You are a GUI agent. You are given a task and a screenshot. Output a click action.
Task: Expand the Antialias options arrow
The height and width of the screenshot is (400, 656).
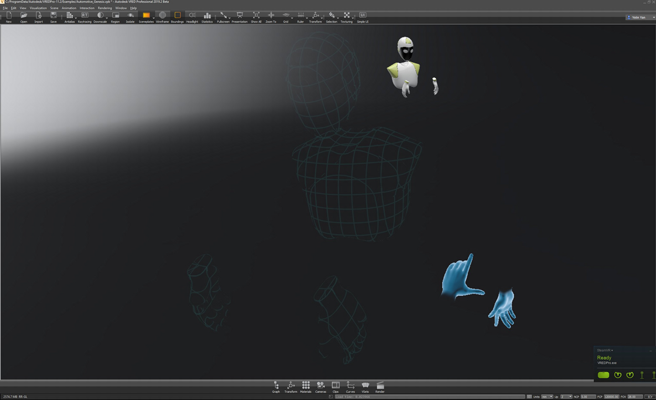coord(76,18)
